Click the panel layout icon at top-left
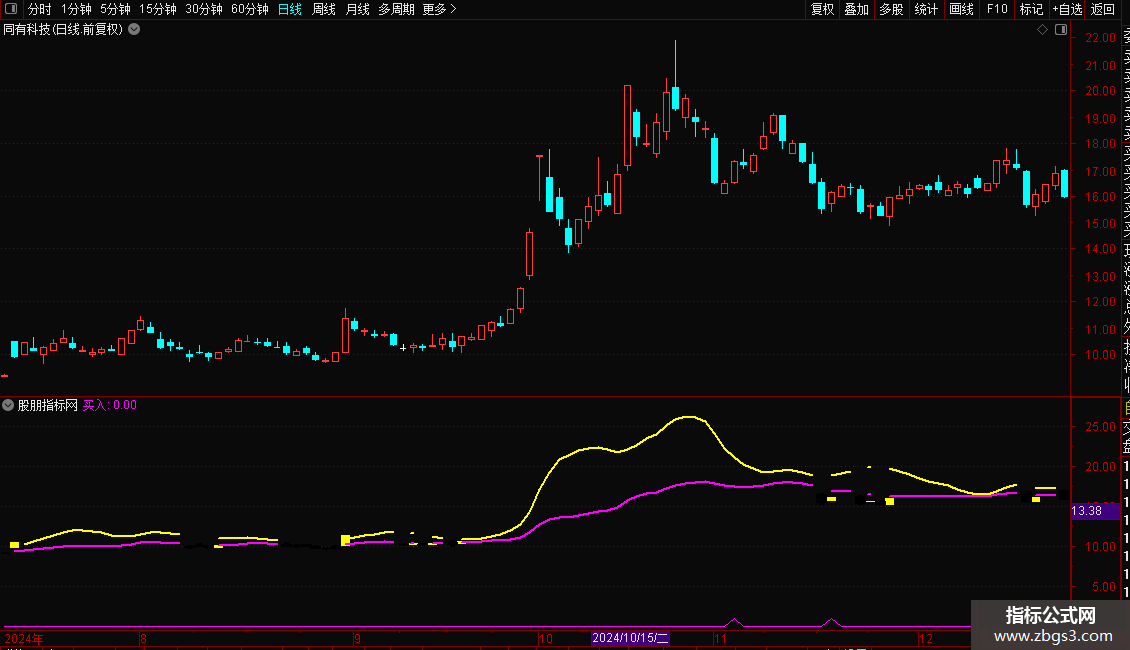This screenshot has width=1130, height=650. pos(11,9)
